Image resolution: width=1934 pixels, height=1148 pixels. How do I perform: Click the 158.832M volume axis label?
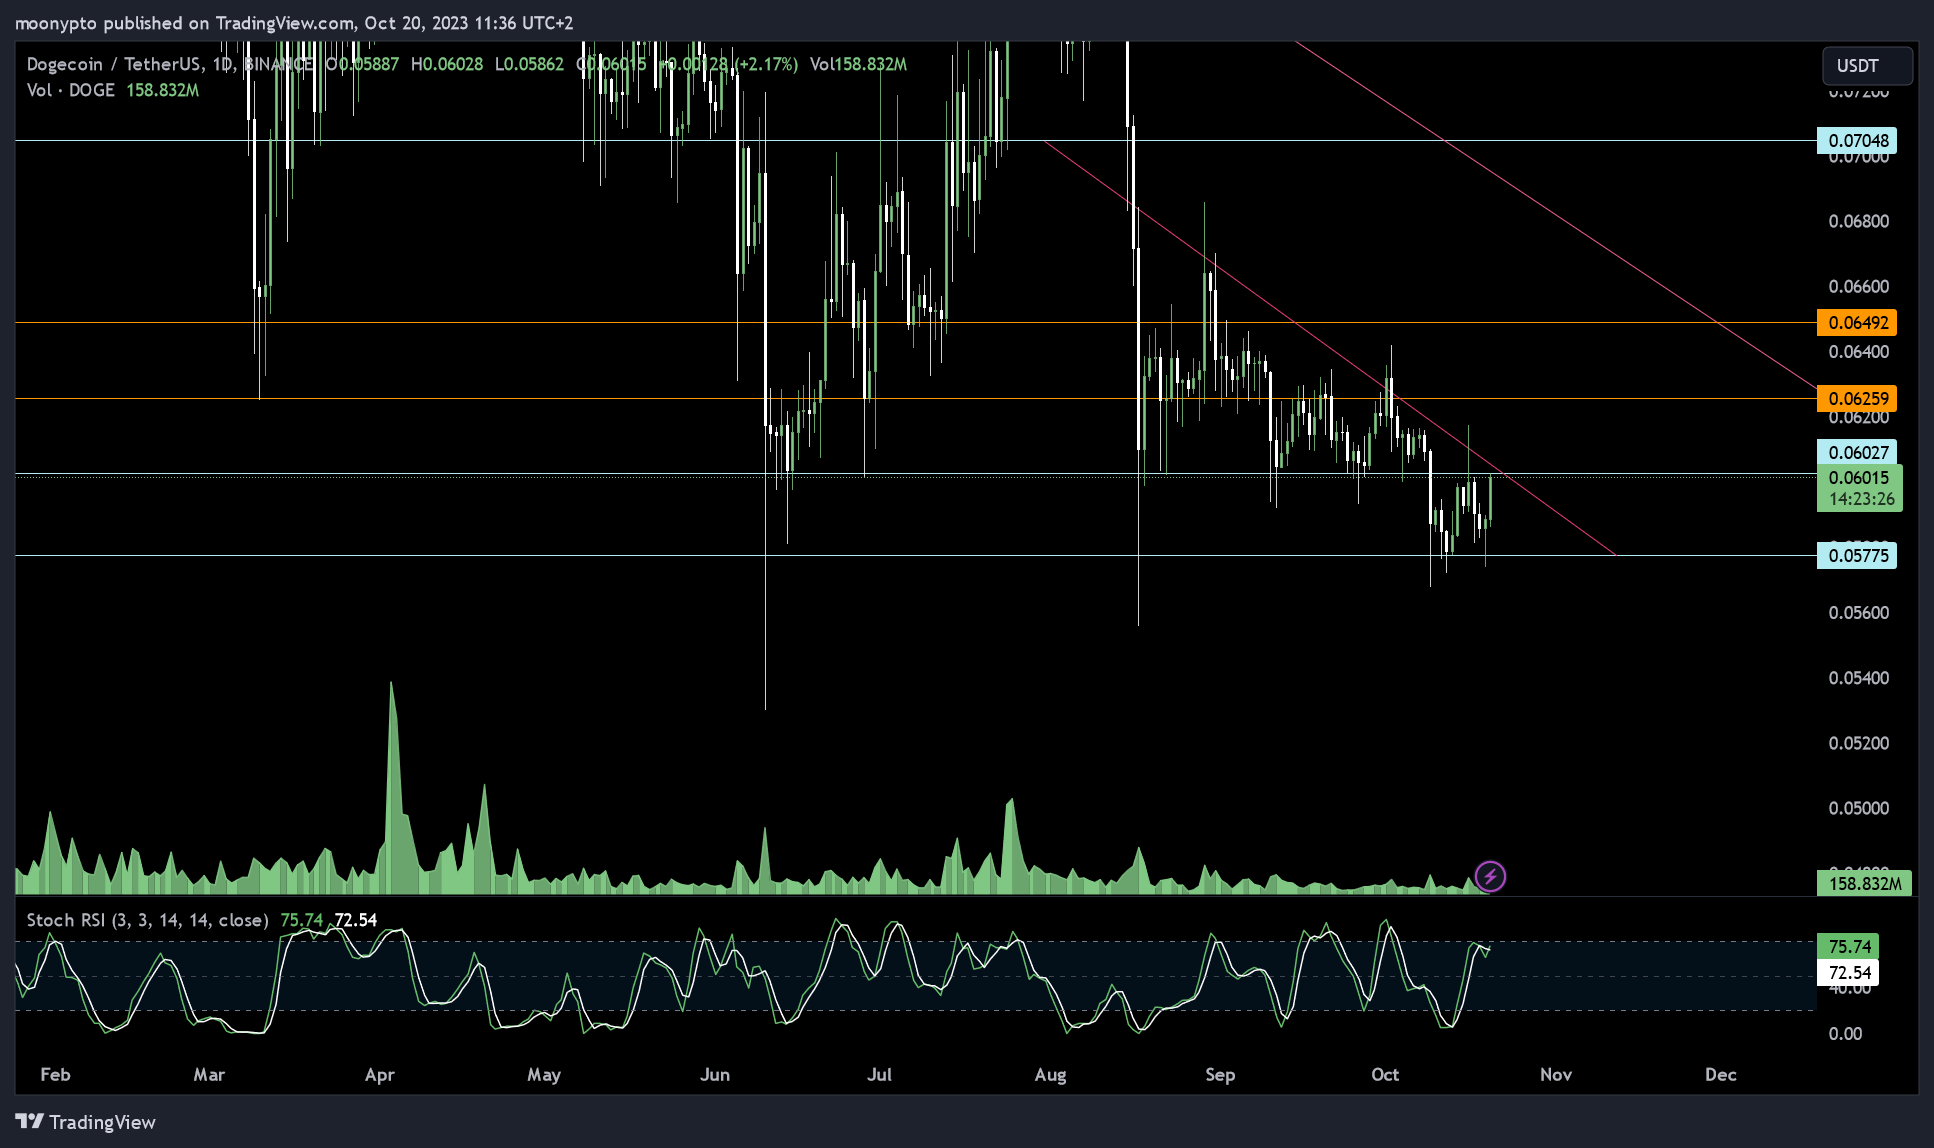(x=1864, y=883)
